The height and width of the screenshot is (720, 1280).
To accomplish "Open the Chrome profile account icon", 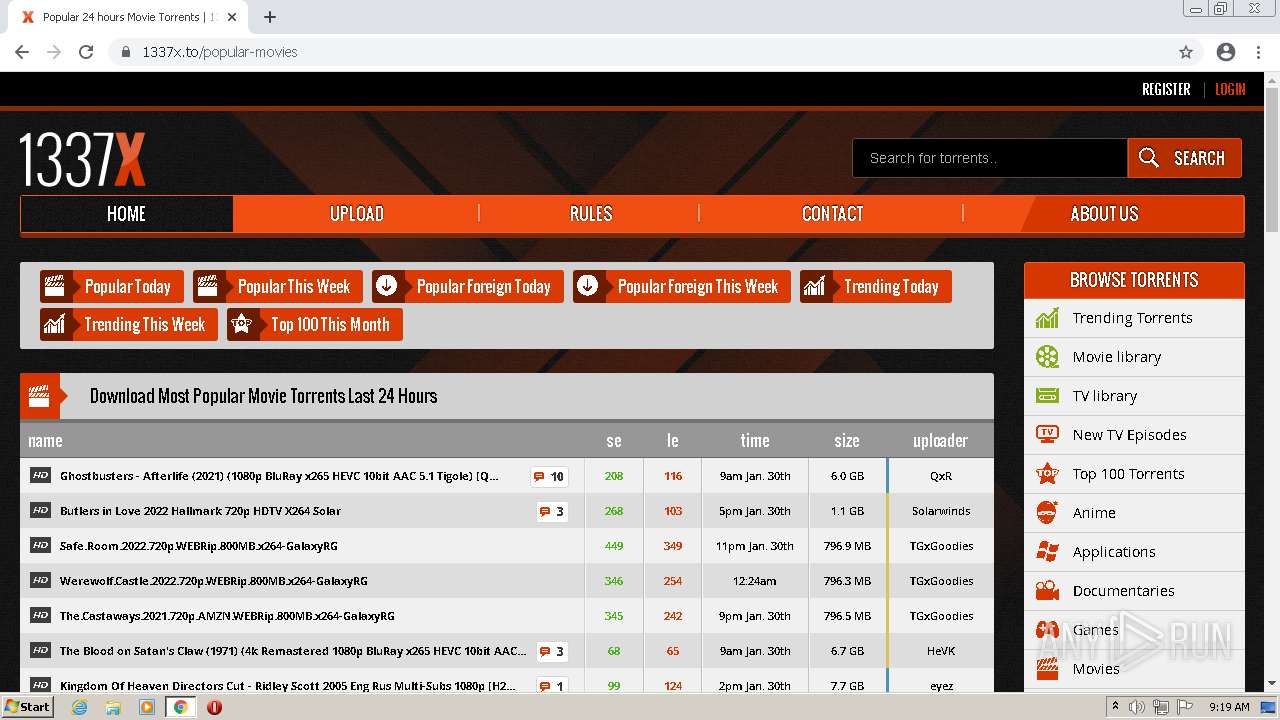I will [x=1226, y=52].
